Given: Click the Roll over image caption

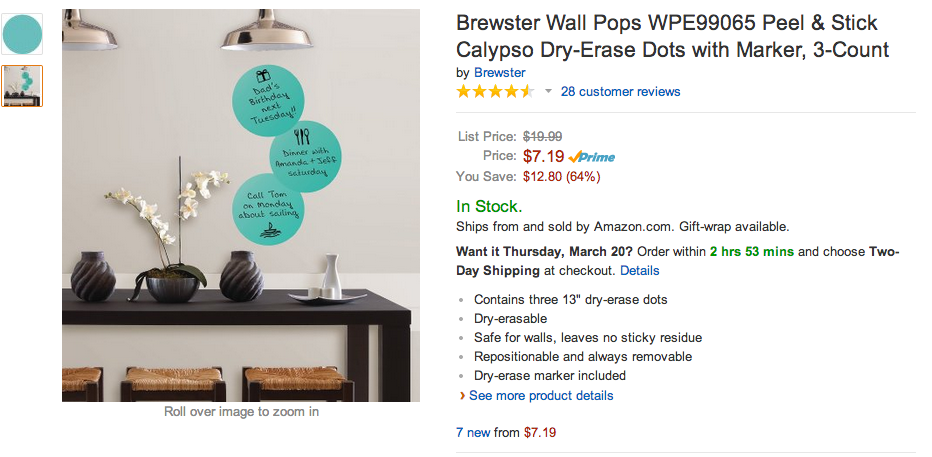Looking at the screenshot, I should (x=241, y=412).
